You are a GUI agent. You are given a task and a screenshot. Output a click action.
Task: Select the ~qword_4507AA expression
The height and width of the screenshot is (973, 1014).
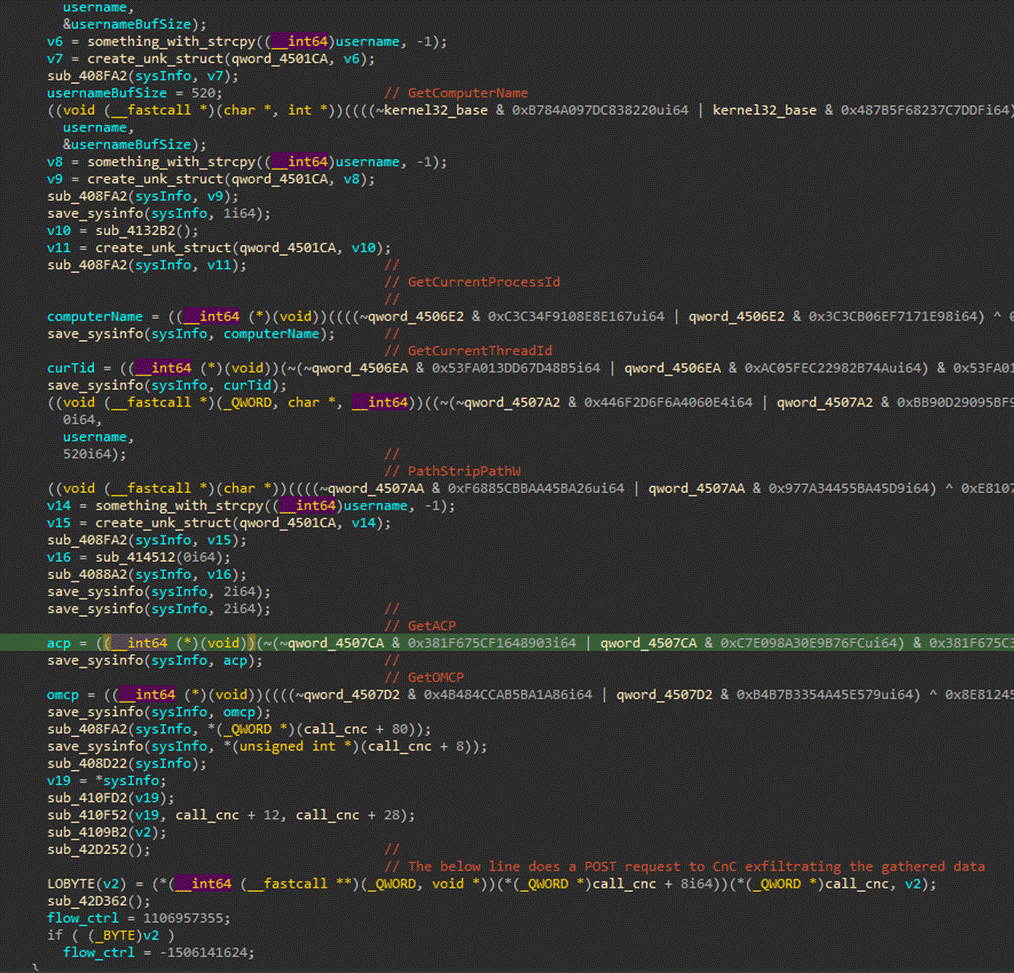(x=371, y=489)
